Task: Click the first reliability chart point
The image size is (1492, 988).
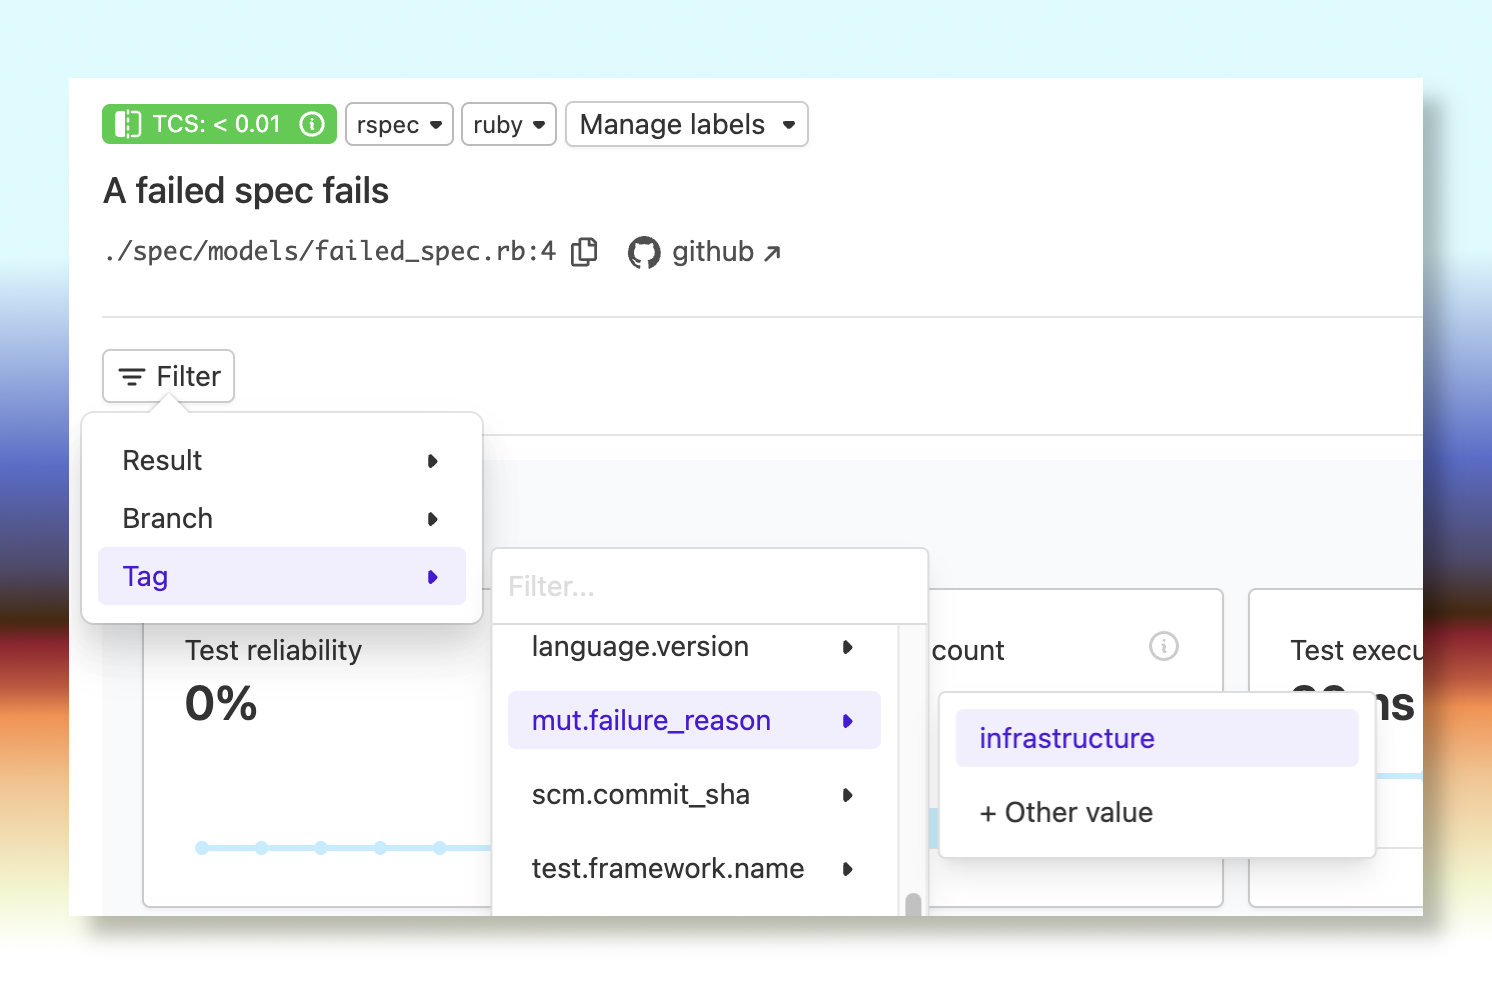Action: pos(202,848)
